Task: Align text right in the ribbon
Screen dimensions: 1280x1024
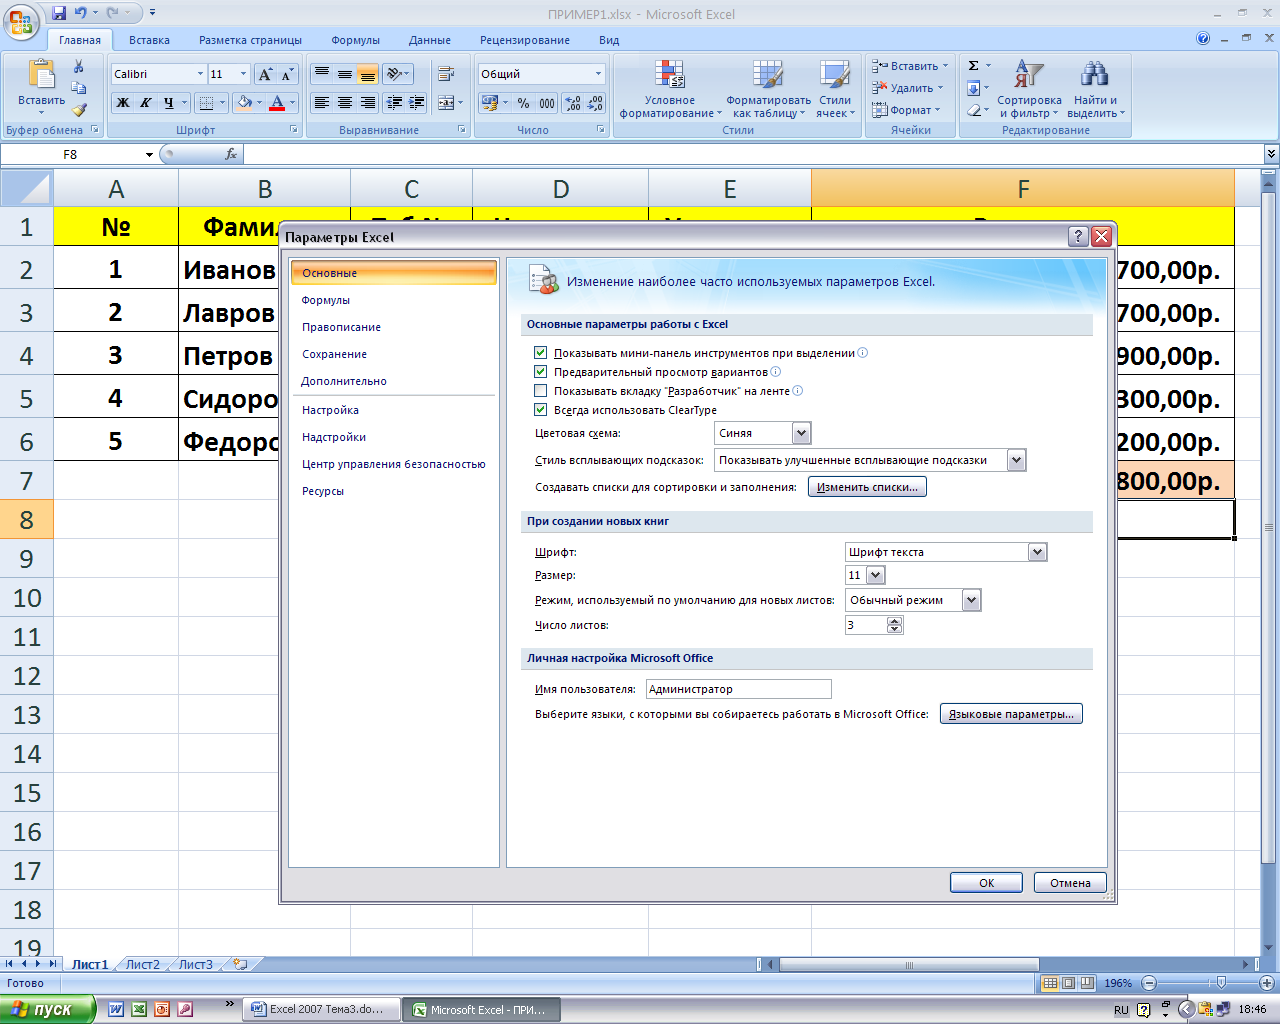Action: 368,102
